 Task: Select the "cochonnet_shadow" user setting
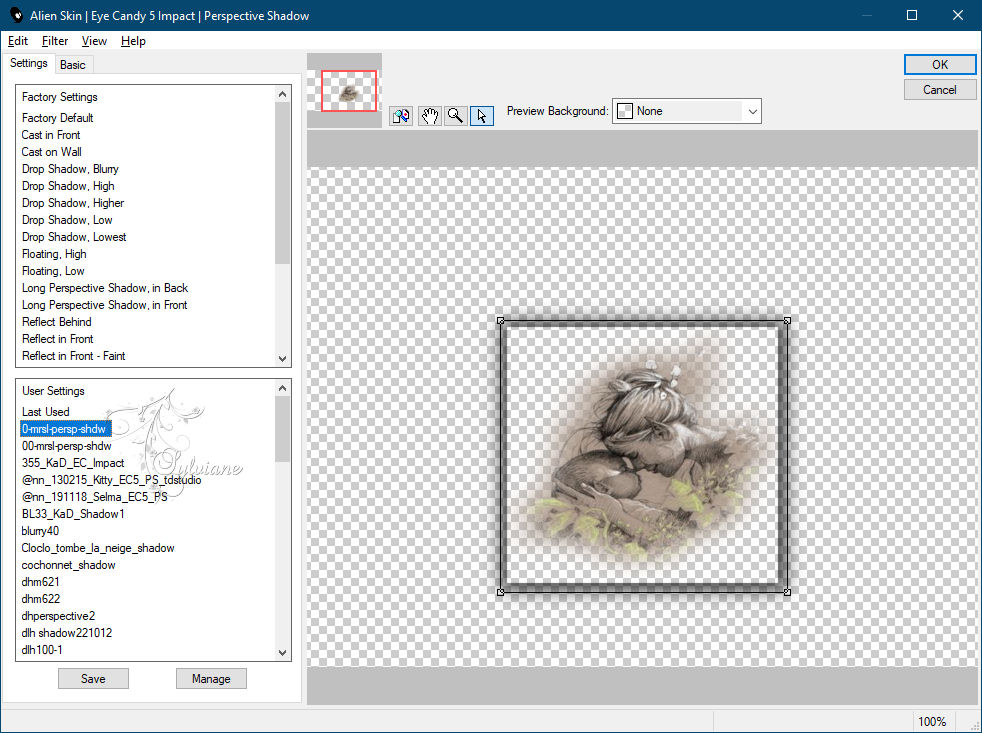tap(68, 564)
